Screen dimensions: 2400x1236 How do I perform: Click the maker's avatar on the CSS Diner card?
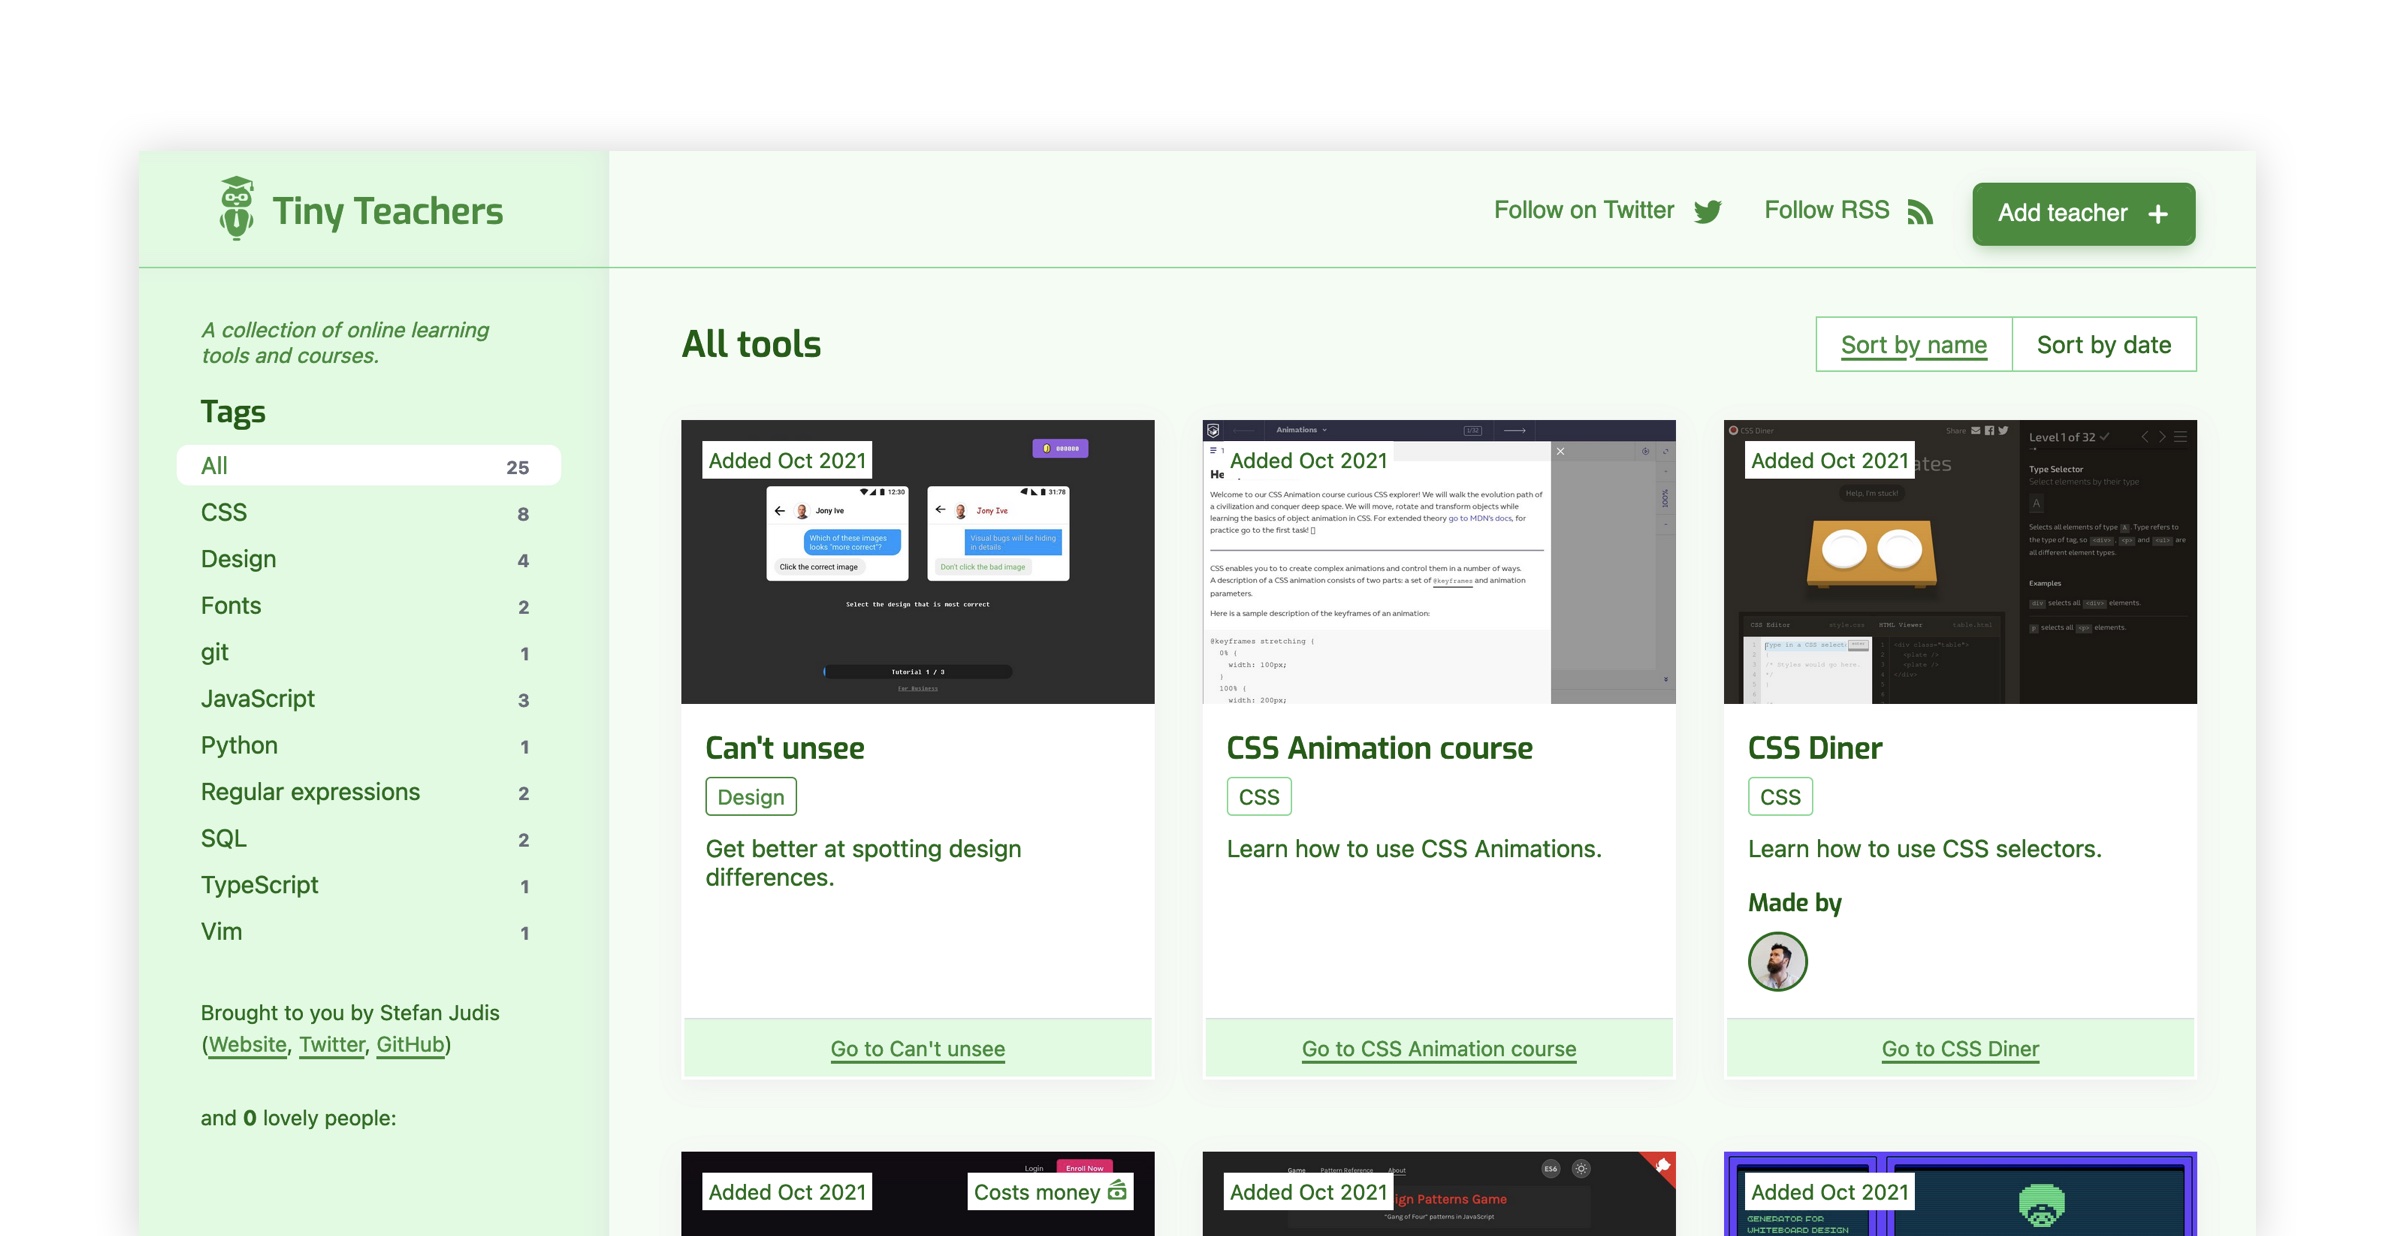[x=1778, y=962]
